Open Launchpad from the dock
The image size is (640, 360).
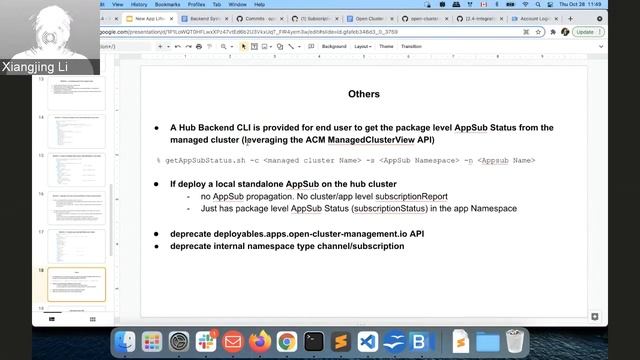point(152,341)
